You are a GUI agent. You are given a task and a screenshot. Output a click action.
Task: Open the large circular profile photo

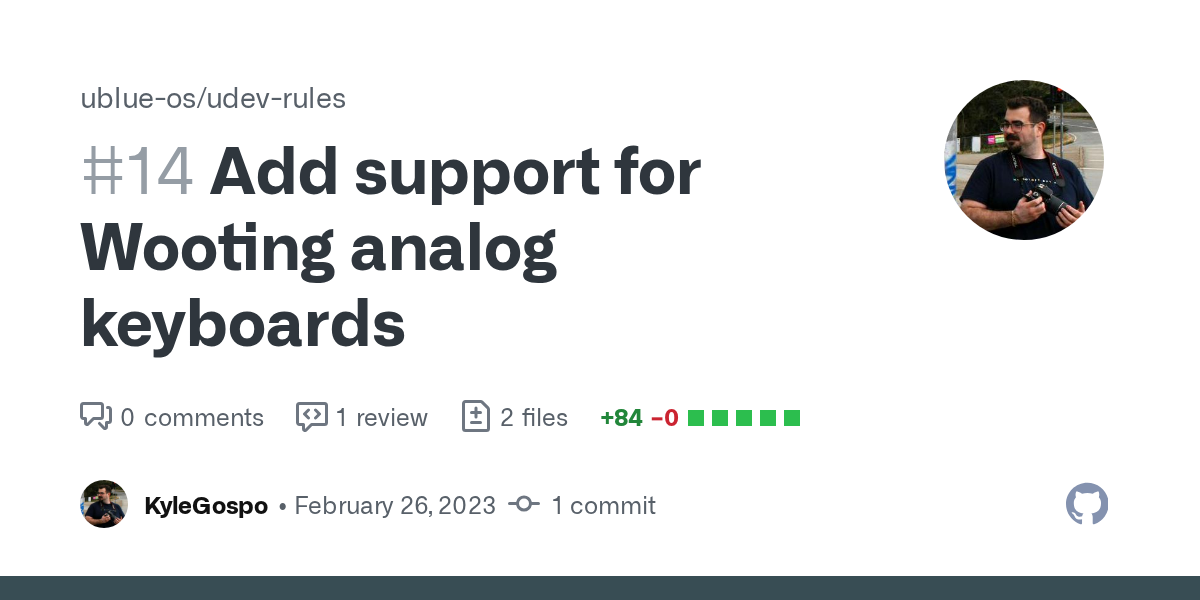tap(1023, 160)
